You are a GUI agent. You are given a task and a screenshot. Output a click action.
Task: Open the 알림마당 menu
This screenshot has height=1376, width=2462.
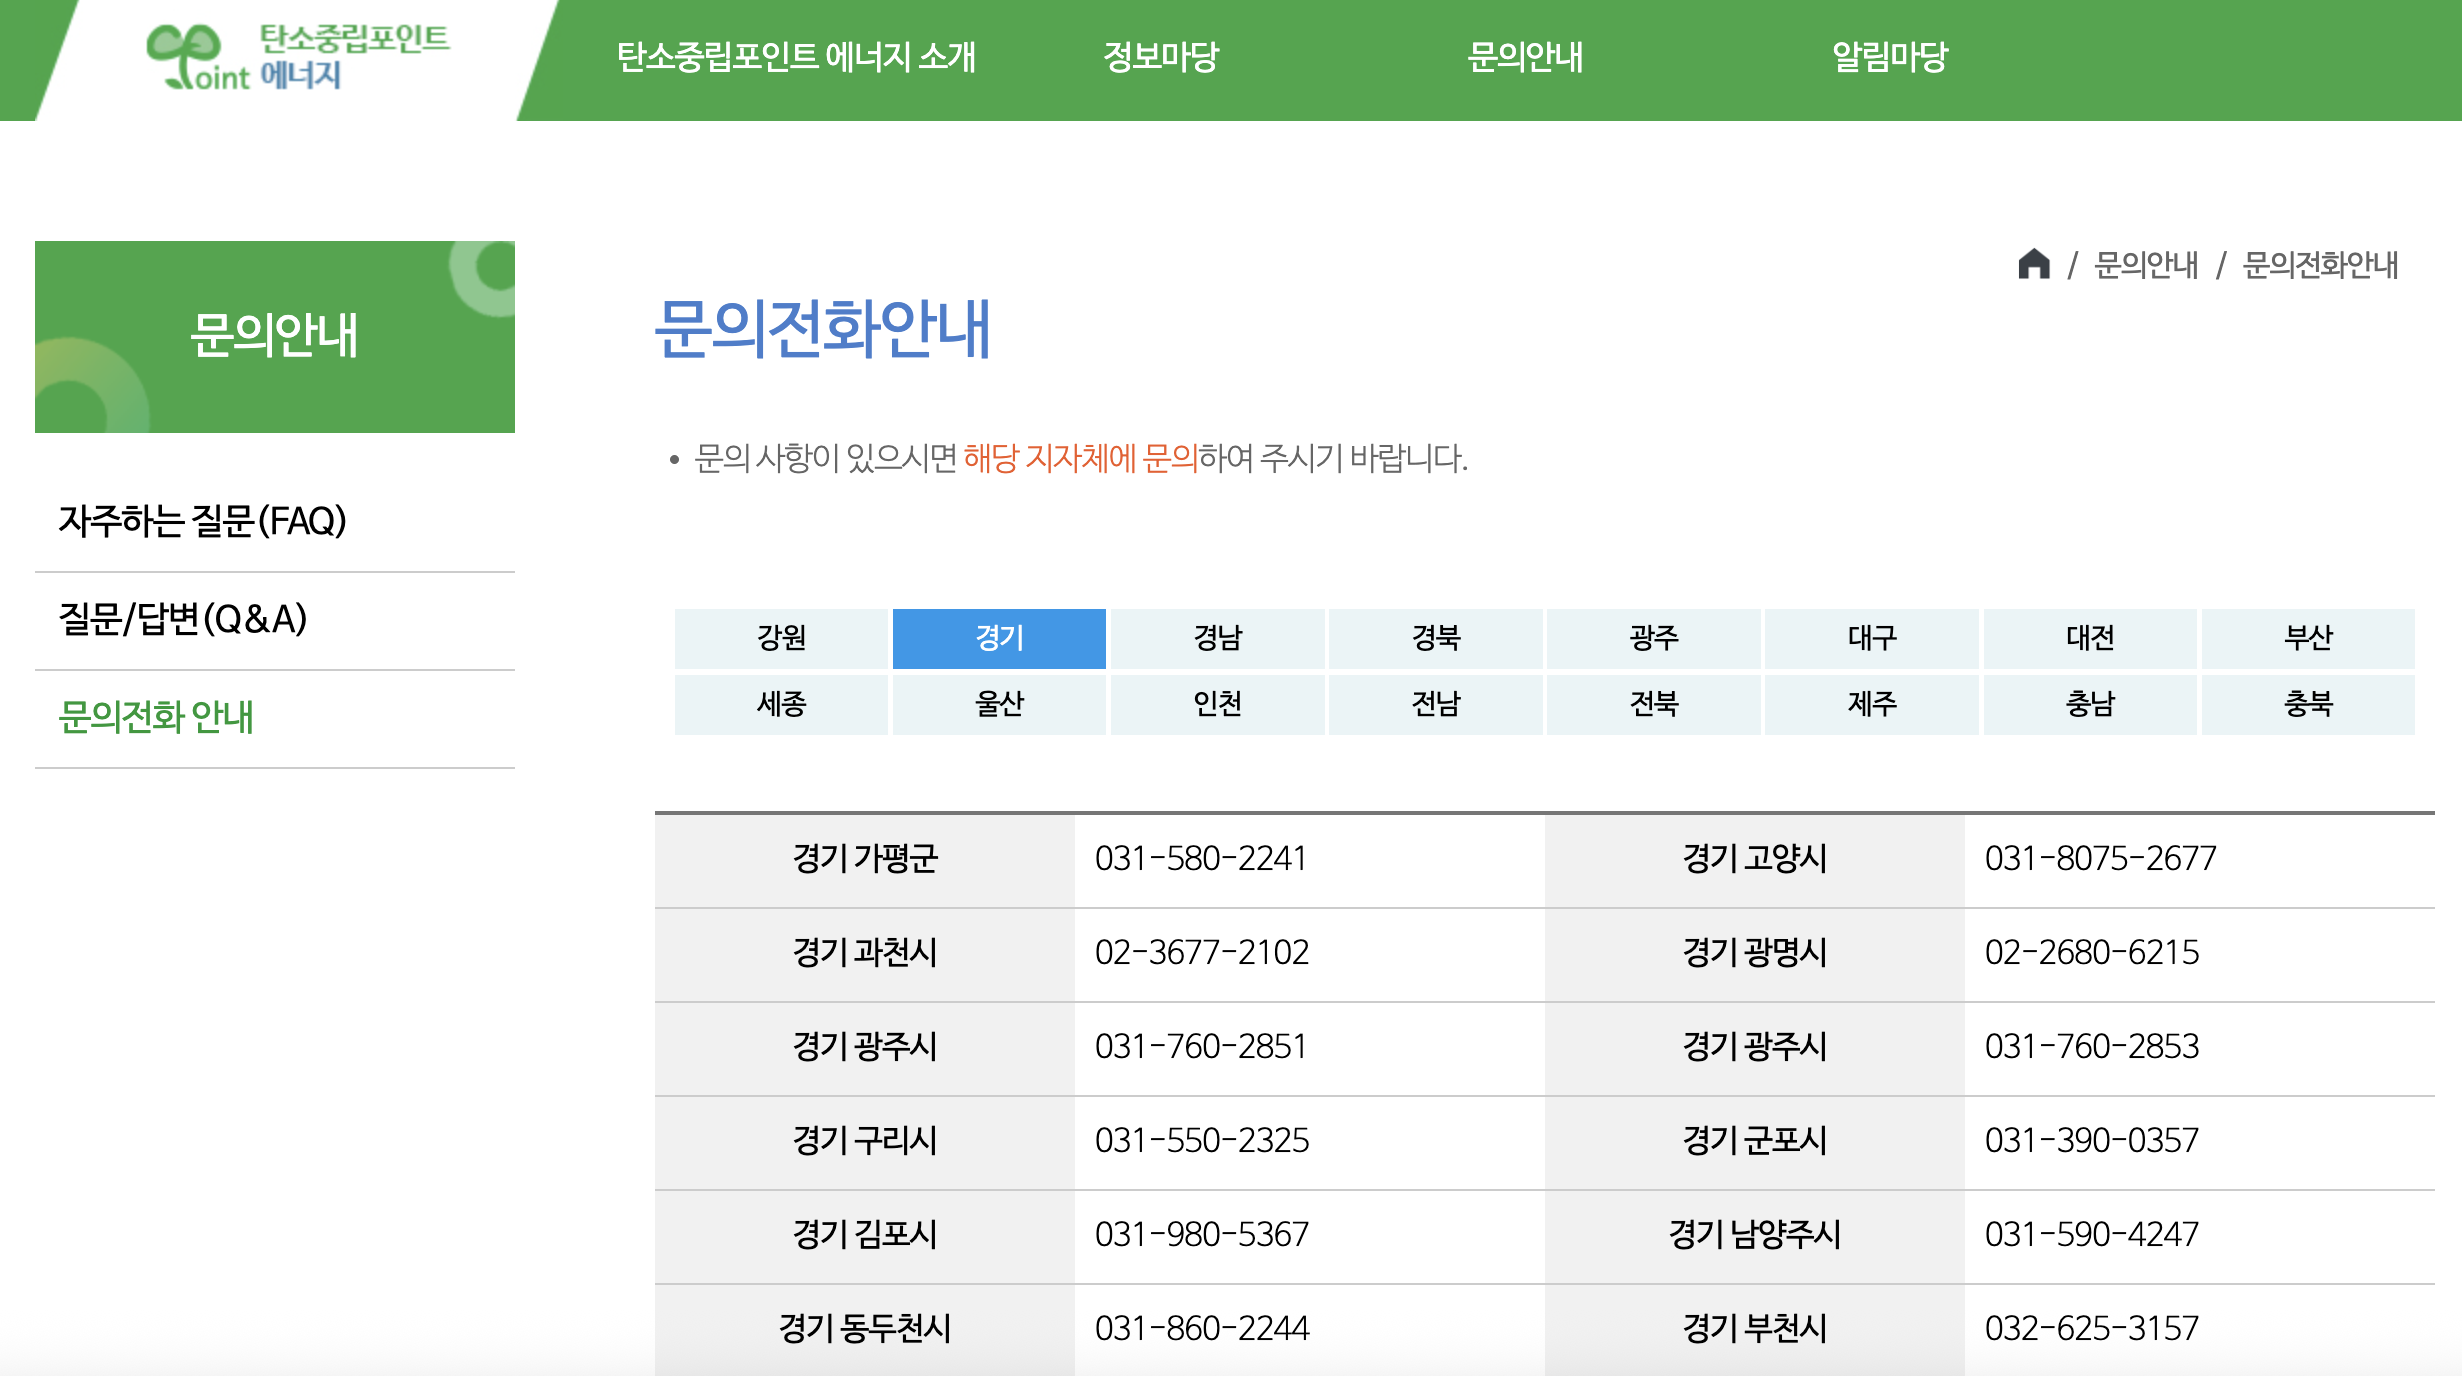point(1889,57)
